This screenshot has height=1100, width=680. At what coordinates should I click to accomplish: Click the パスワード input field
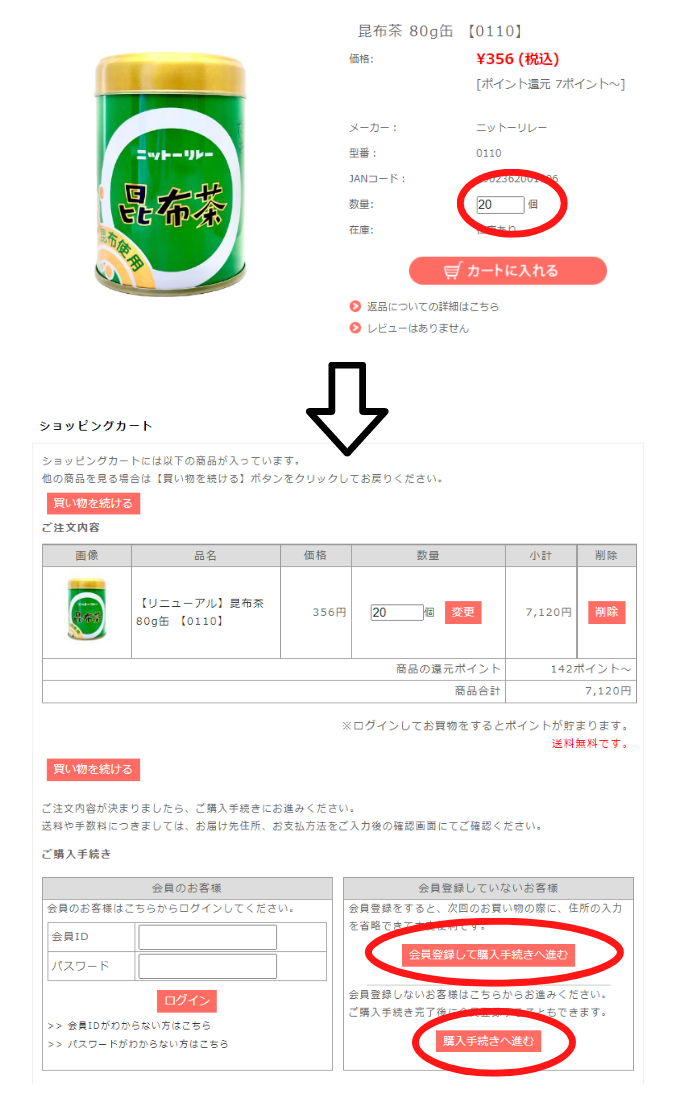click(208, 967)
